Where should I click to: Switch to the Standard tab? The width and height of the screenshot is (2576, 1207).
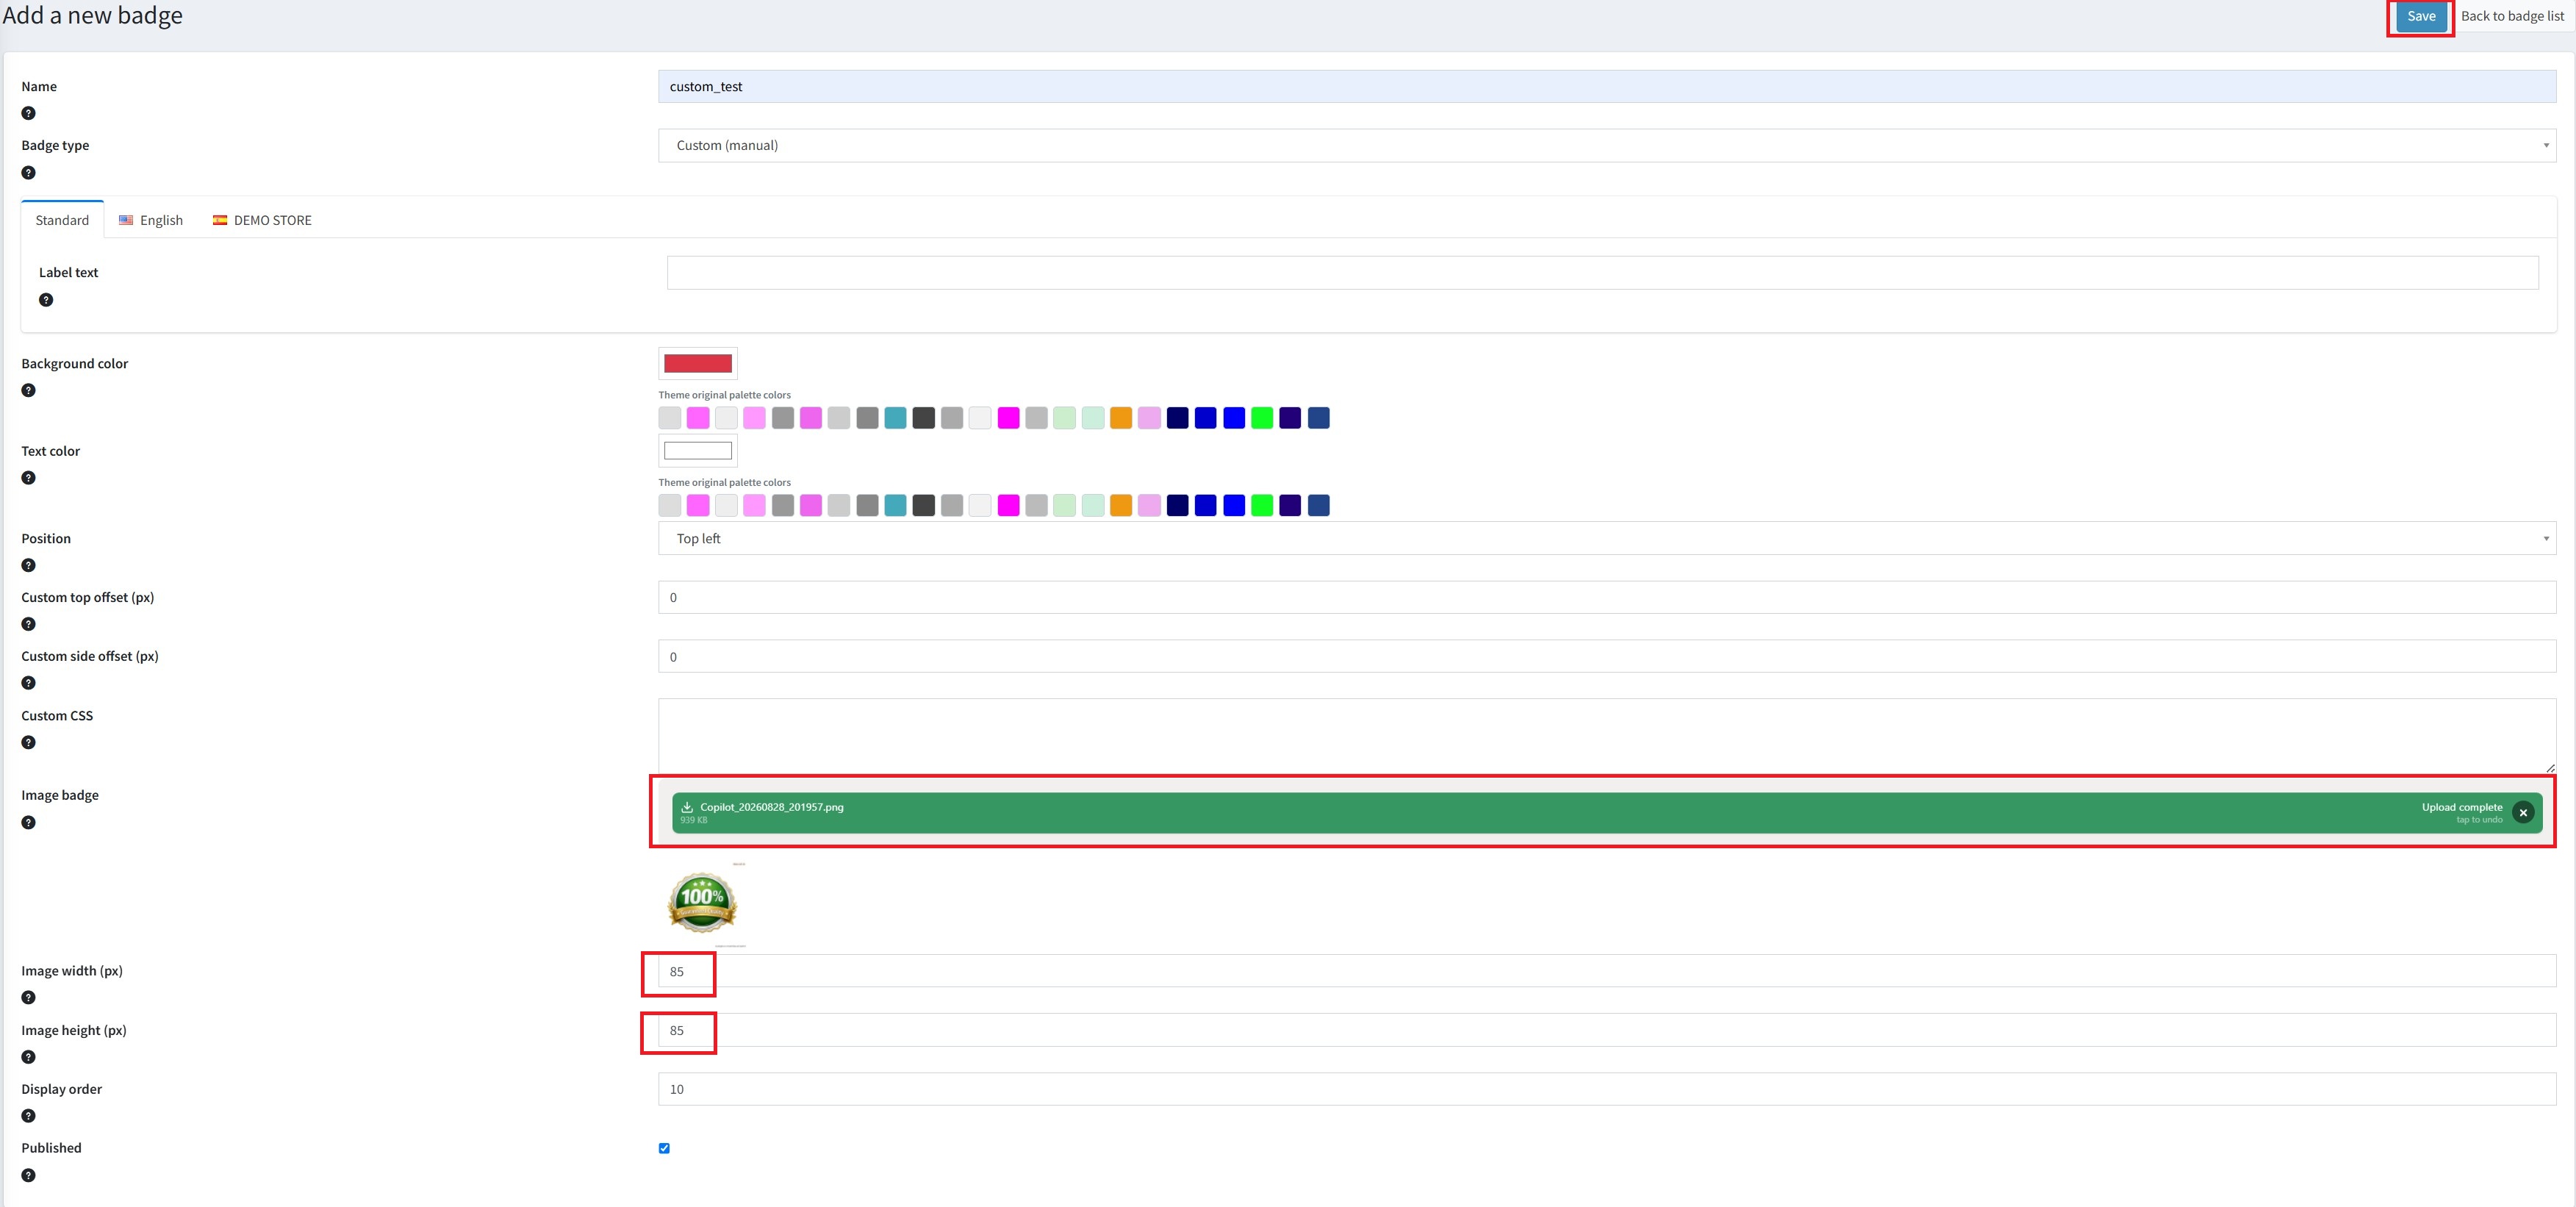pos(62,220)
